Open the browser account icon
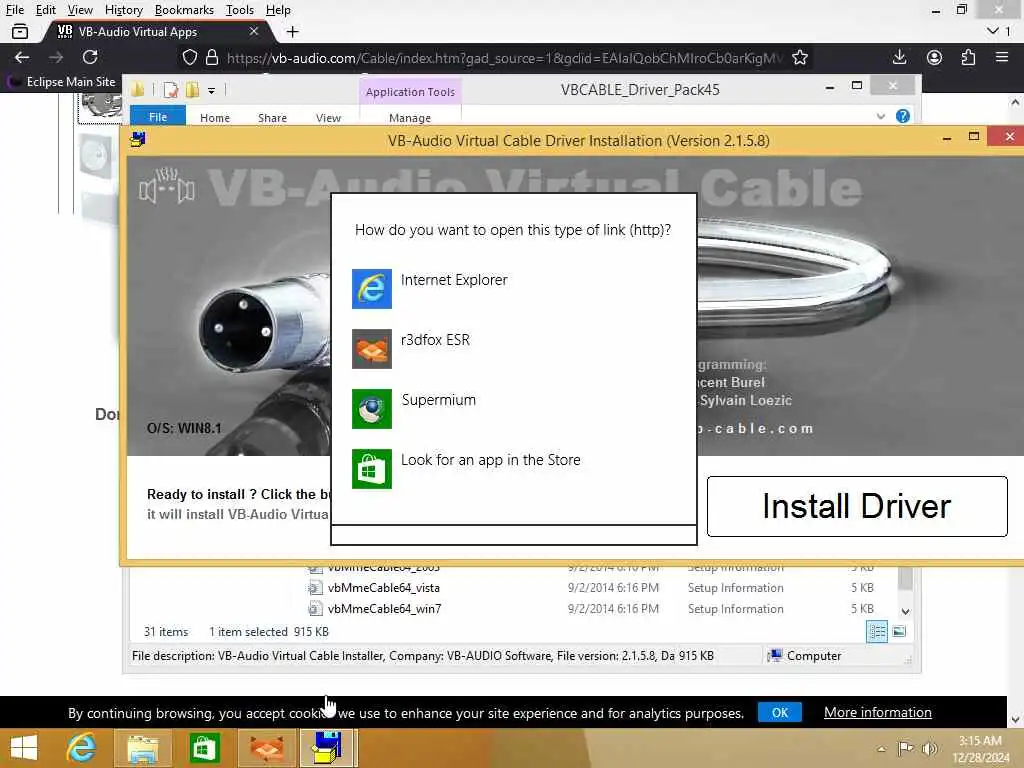This screenshot has height=768, width=1024. pos(934,57)
